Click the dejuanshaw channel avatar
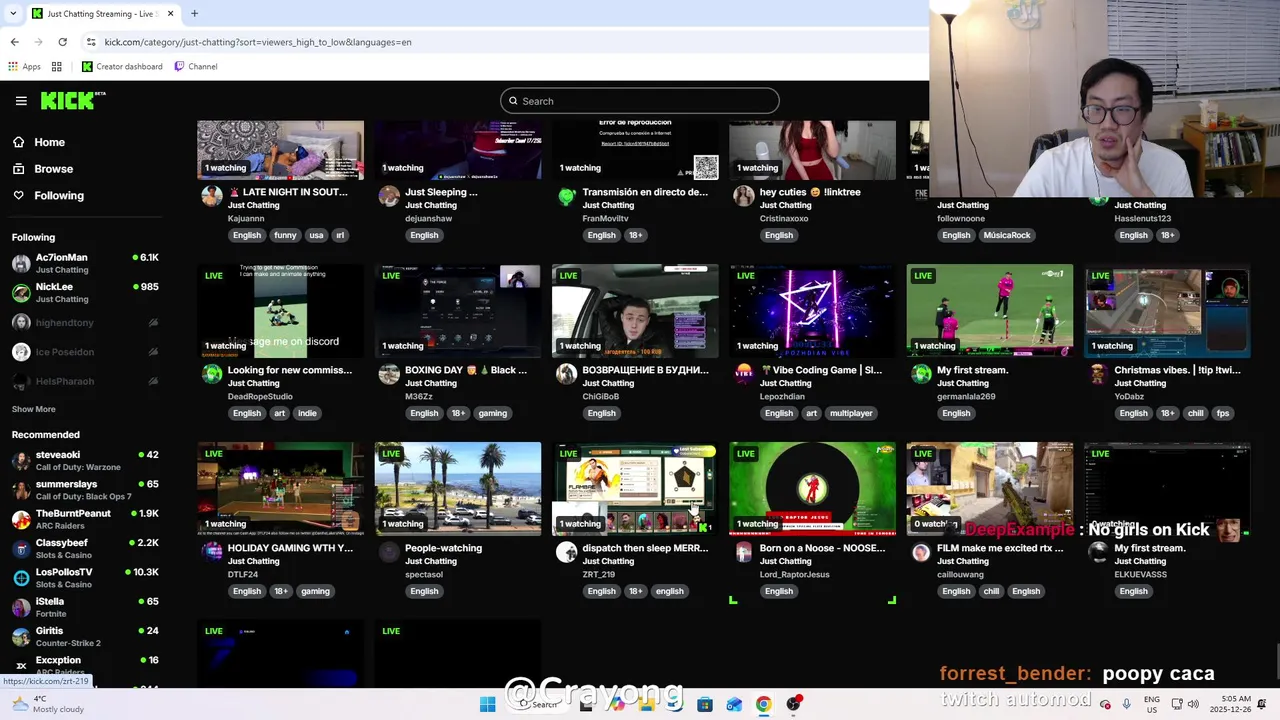This screenshot has width=1280, height=720. tap(389, 196)
